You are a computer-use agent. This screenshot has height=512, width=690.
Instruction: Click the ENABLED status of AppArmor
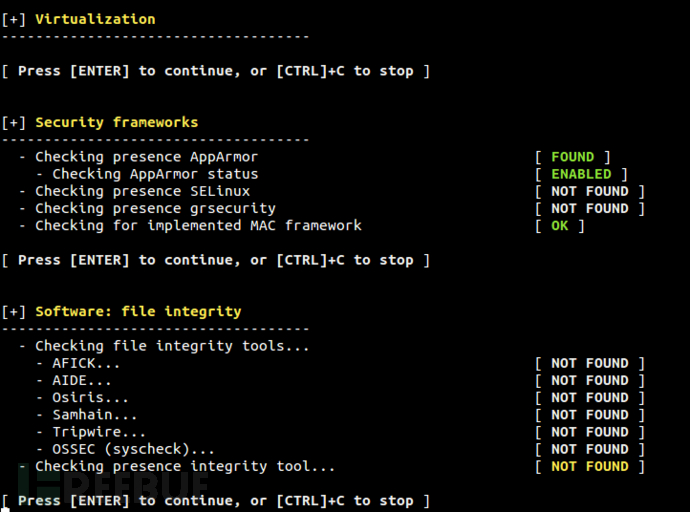point(580,174)
